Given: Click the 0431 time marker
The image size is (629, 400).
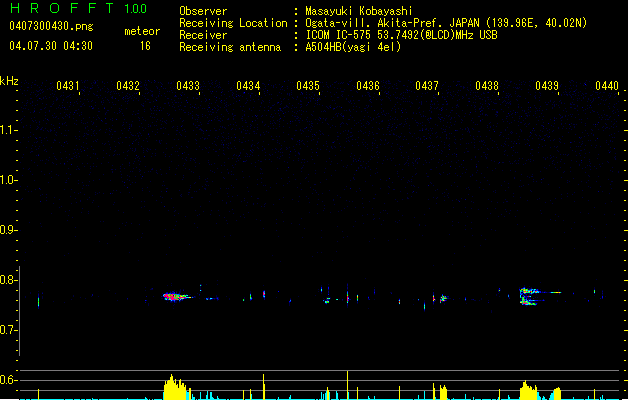Looking at the screenshot, I should (67, 85).
